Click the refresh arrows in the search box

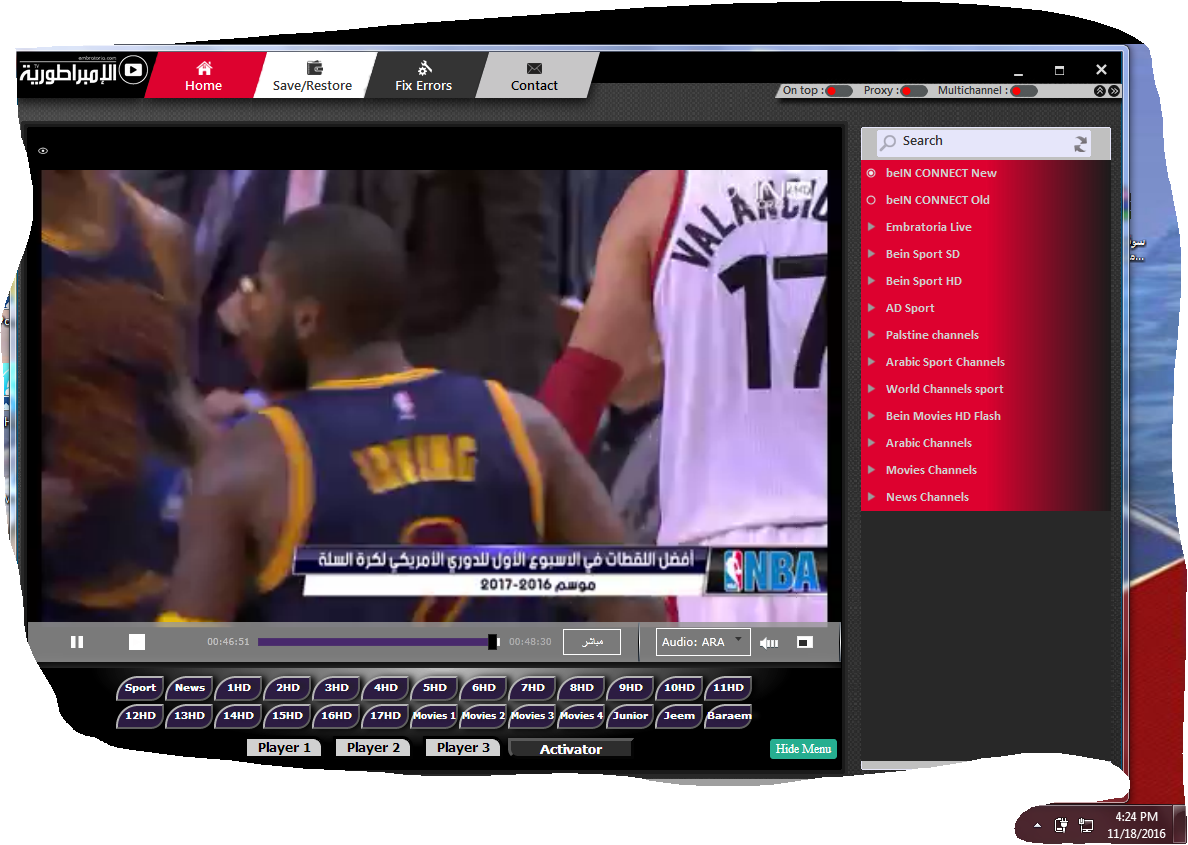click(1080, 143)
